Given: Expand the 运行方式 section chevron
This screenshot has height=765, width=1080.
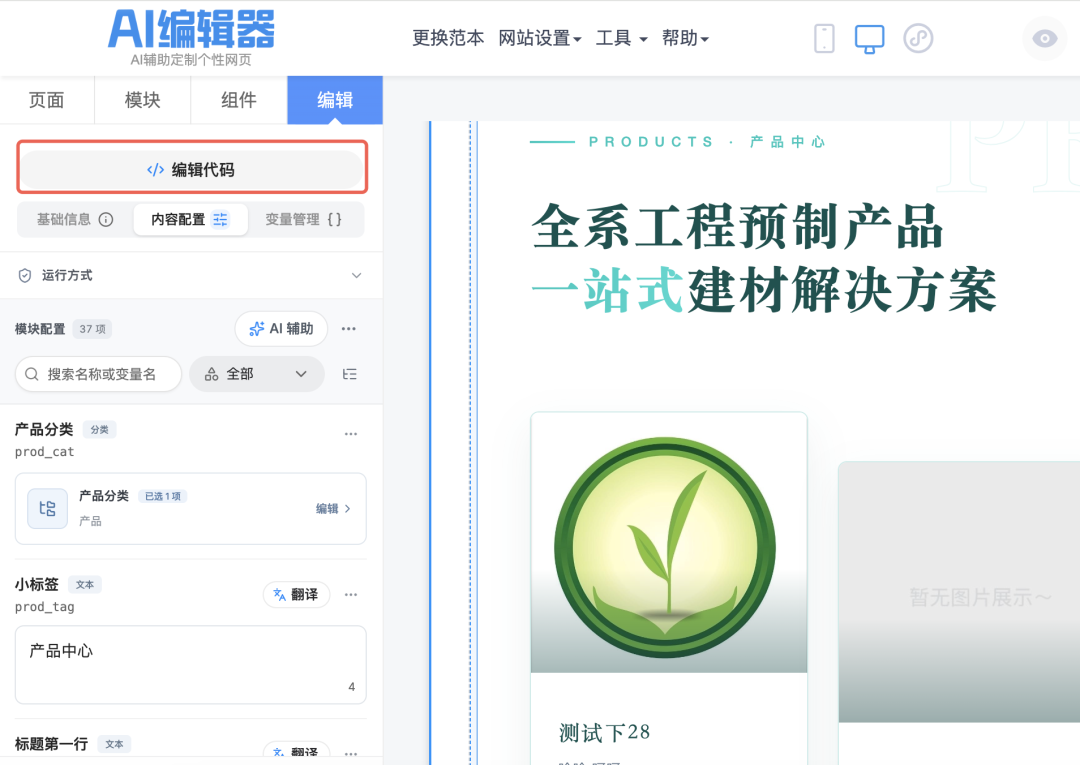Looking at the screenshot, I should 356,275.
